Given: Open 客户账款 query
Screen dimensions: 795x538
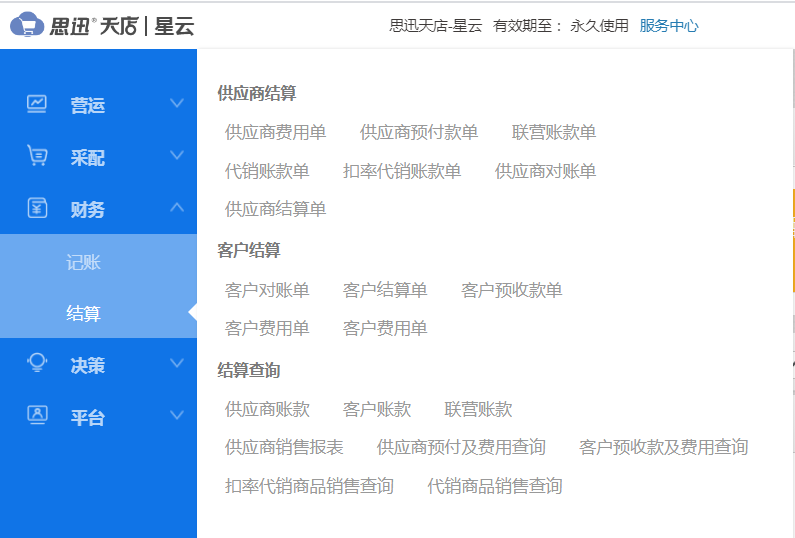Looking at the screenshot, I should click(x=377, y=409).
